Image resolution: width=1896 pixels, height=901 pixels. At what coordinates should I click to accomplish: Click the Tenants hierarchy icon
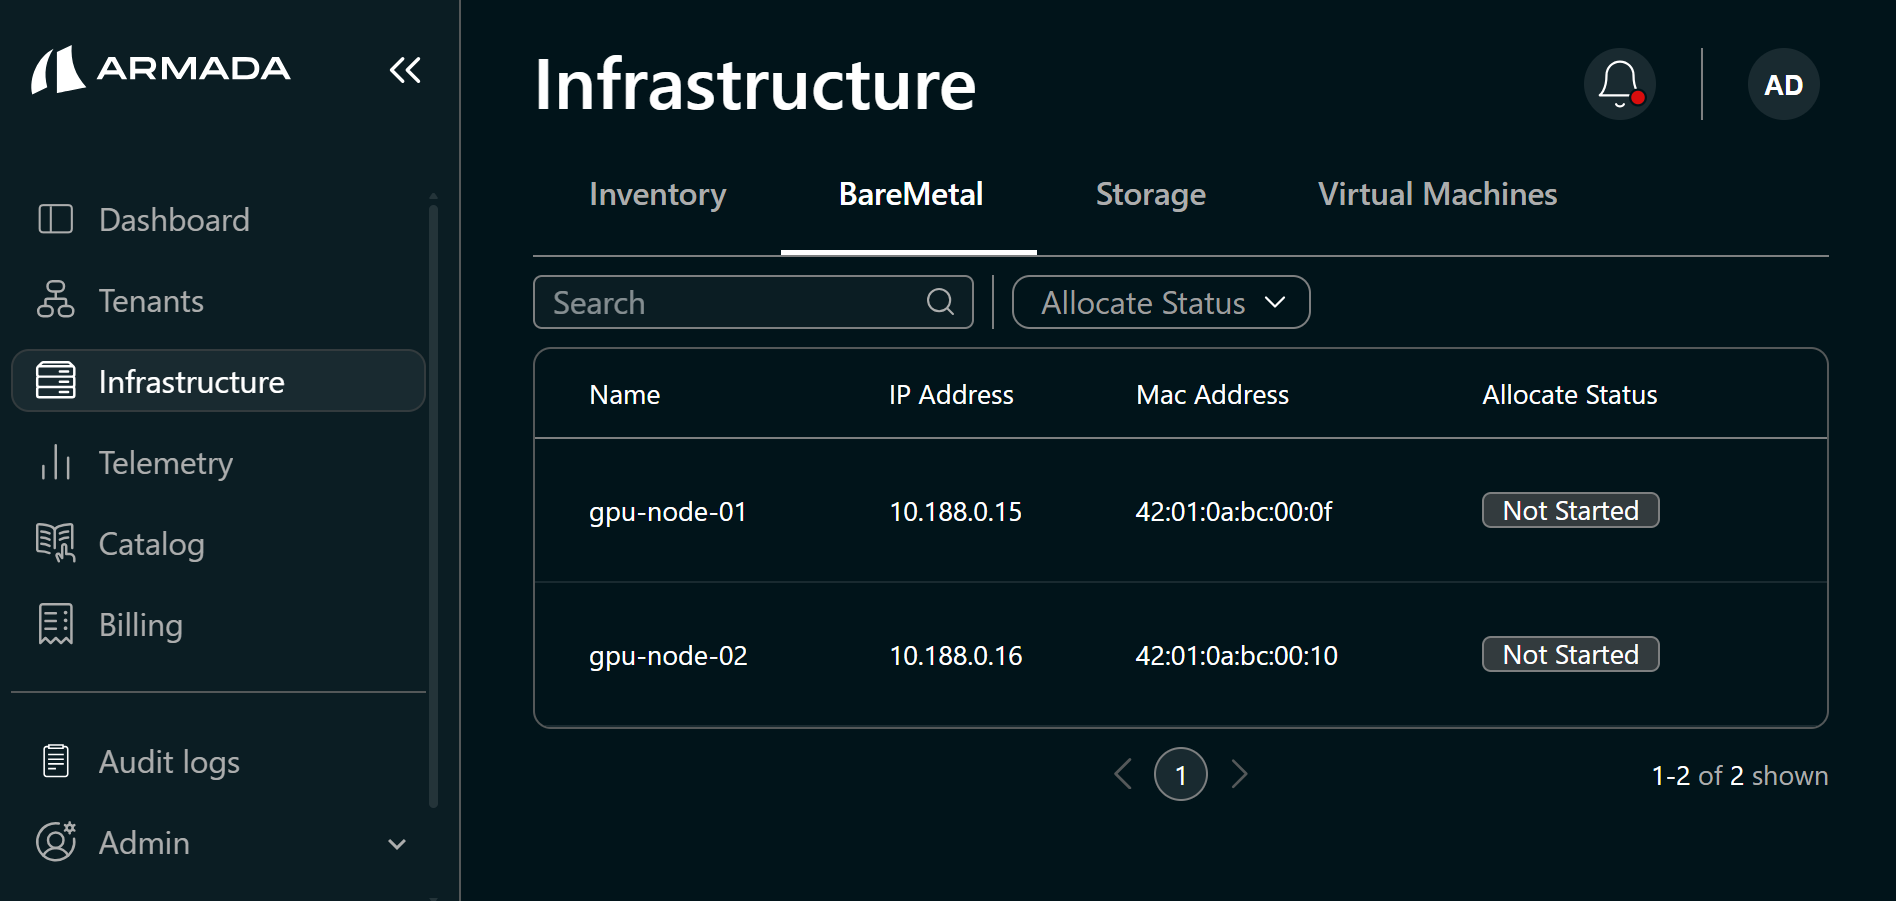(x=56, y=300)
